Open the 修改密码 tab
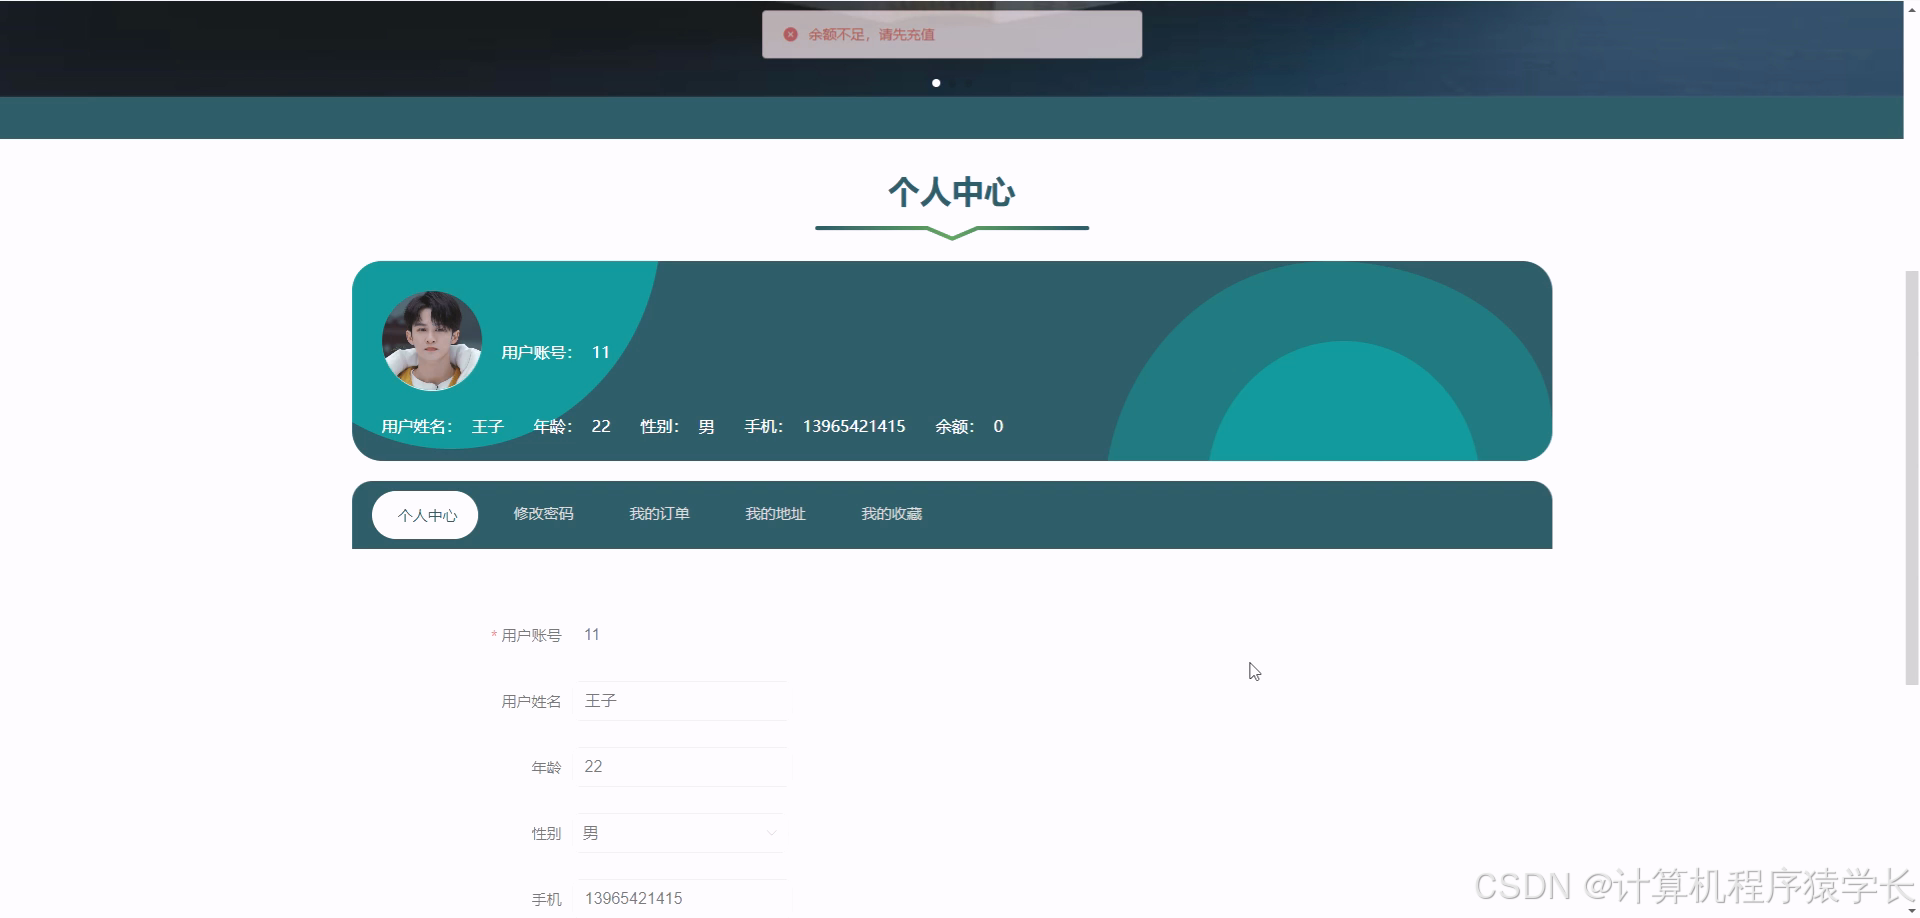This screenshot has width=1920, height=918. tap(543, 514)
